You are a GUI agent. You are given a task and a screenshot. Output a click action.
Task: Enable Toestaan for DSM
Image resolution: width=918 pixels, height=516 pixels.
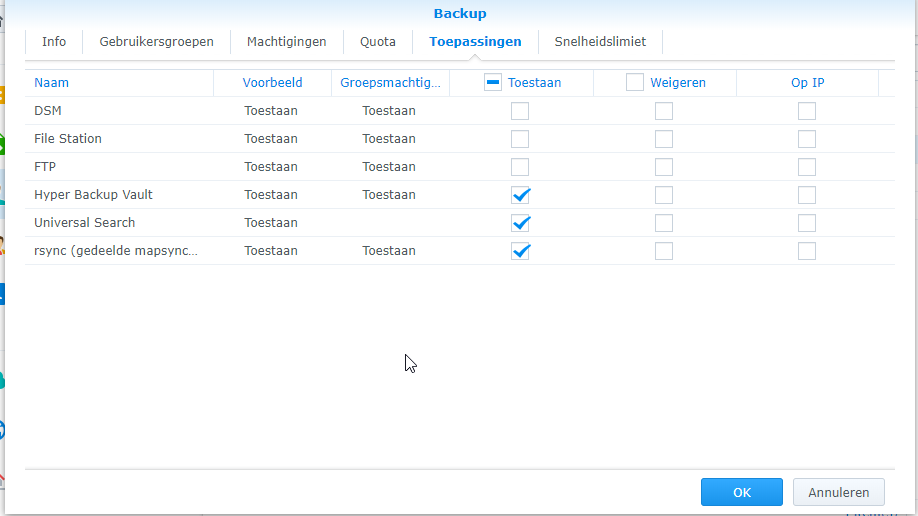click(x=520, y=111)
